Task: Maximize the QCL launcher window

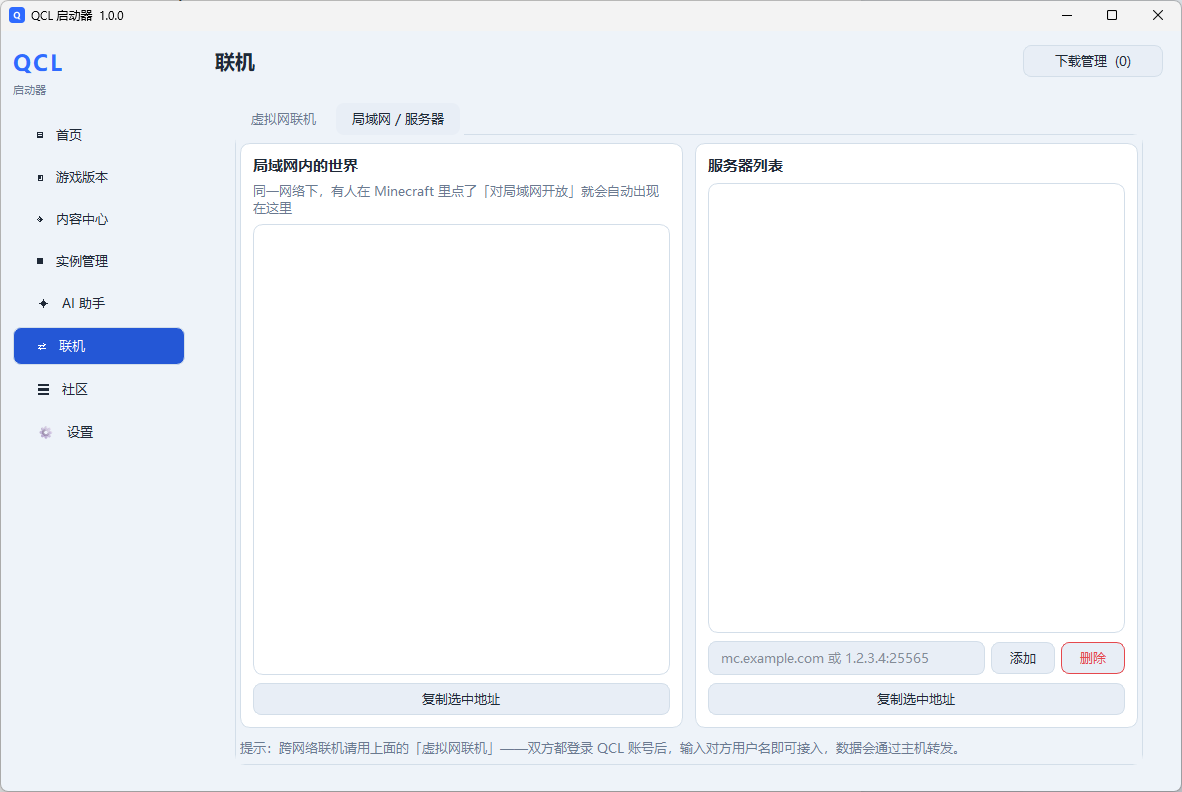Action: (1112, 15)
